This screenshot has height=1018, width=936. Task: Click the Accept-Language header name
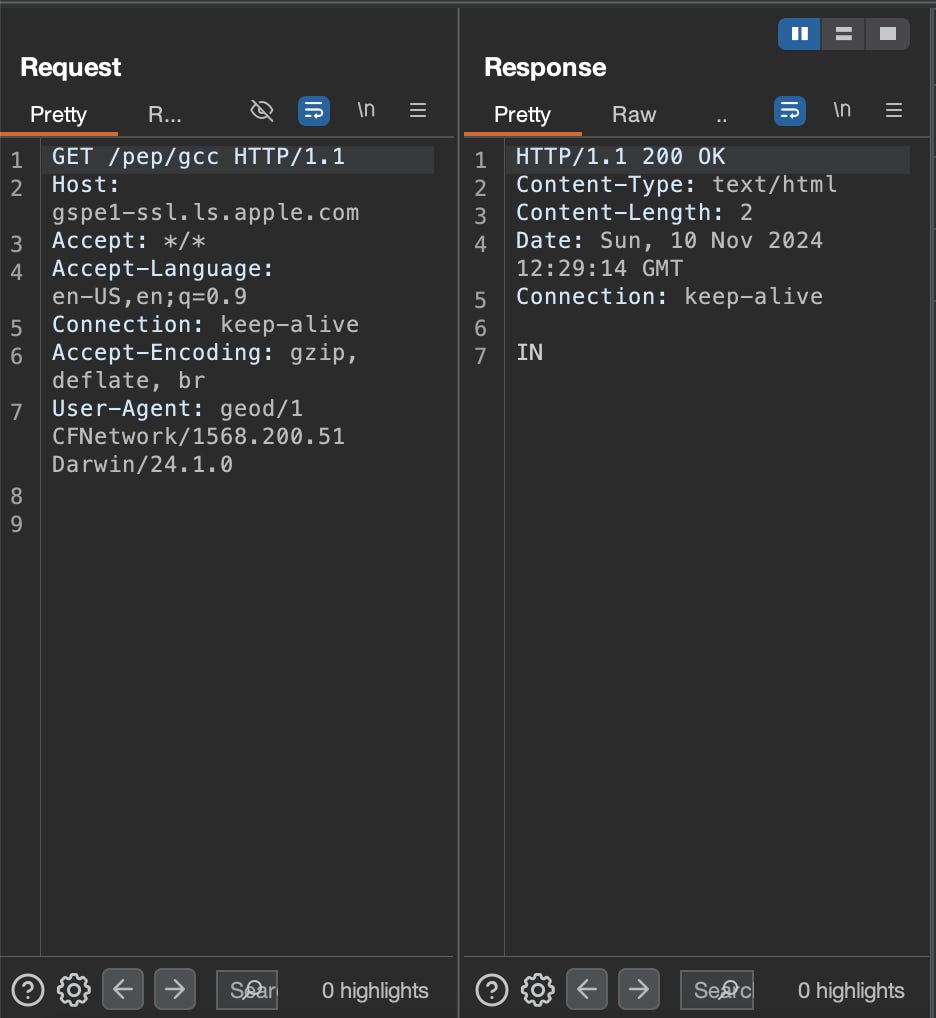[162, 269]
